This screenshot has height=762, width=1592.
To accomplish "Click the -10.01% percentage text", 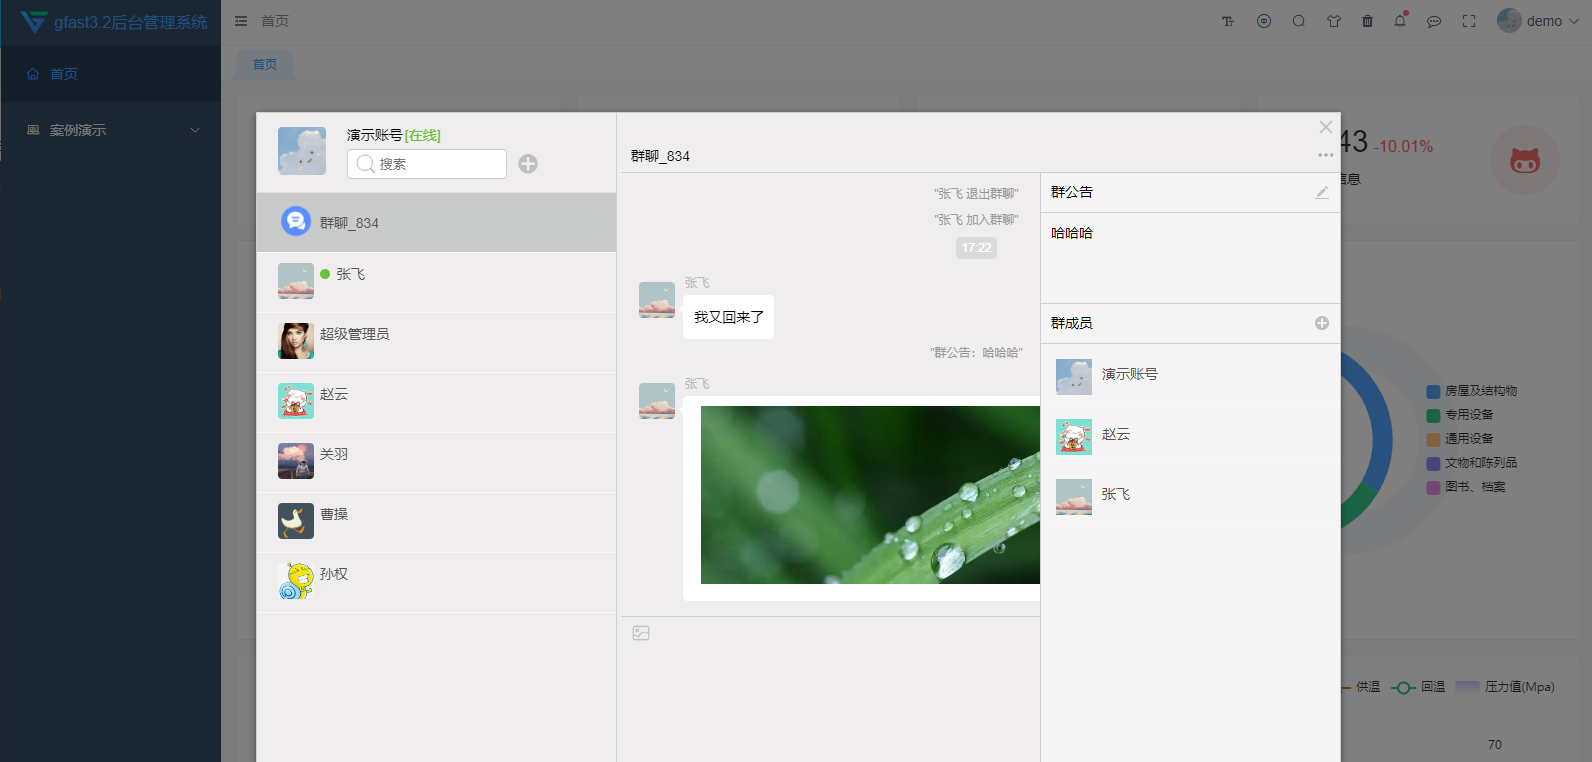I will [1403, 147].
